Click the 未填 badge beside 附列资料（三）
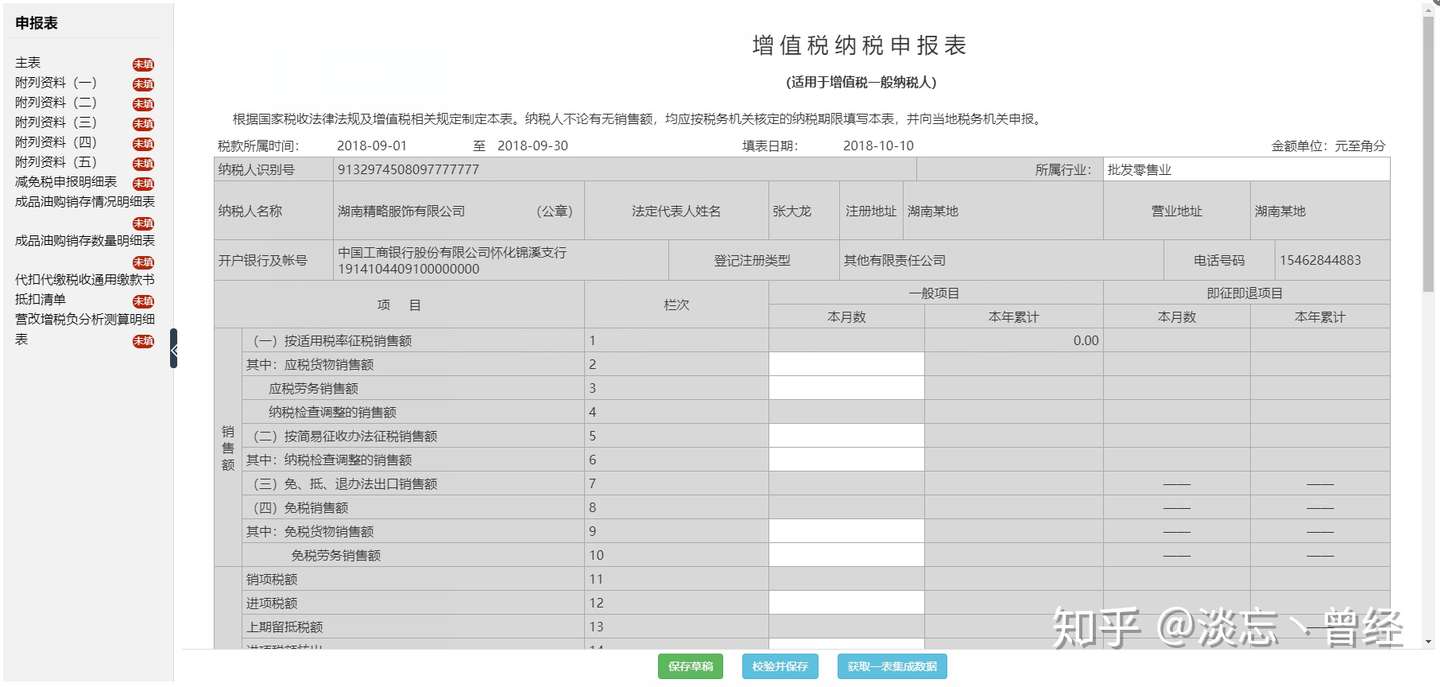 (x=144, y=122)
